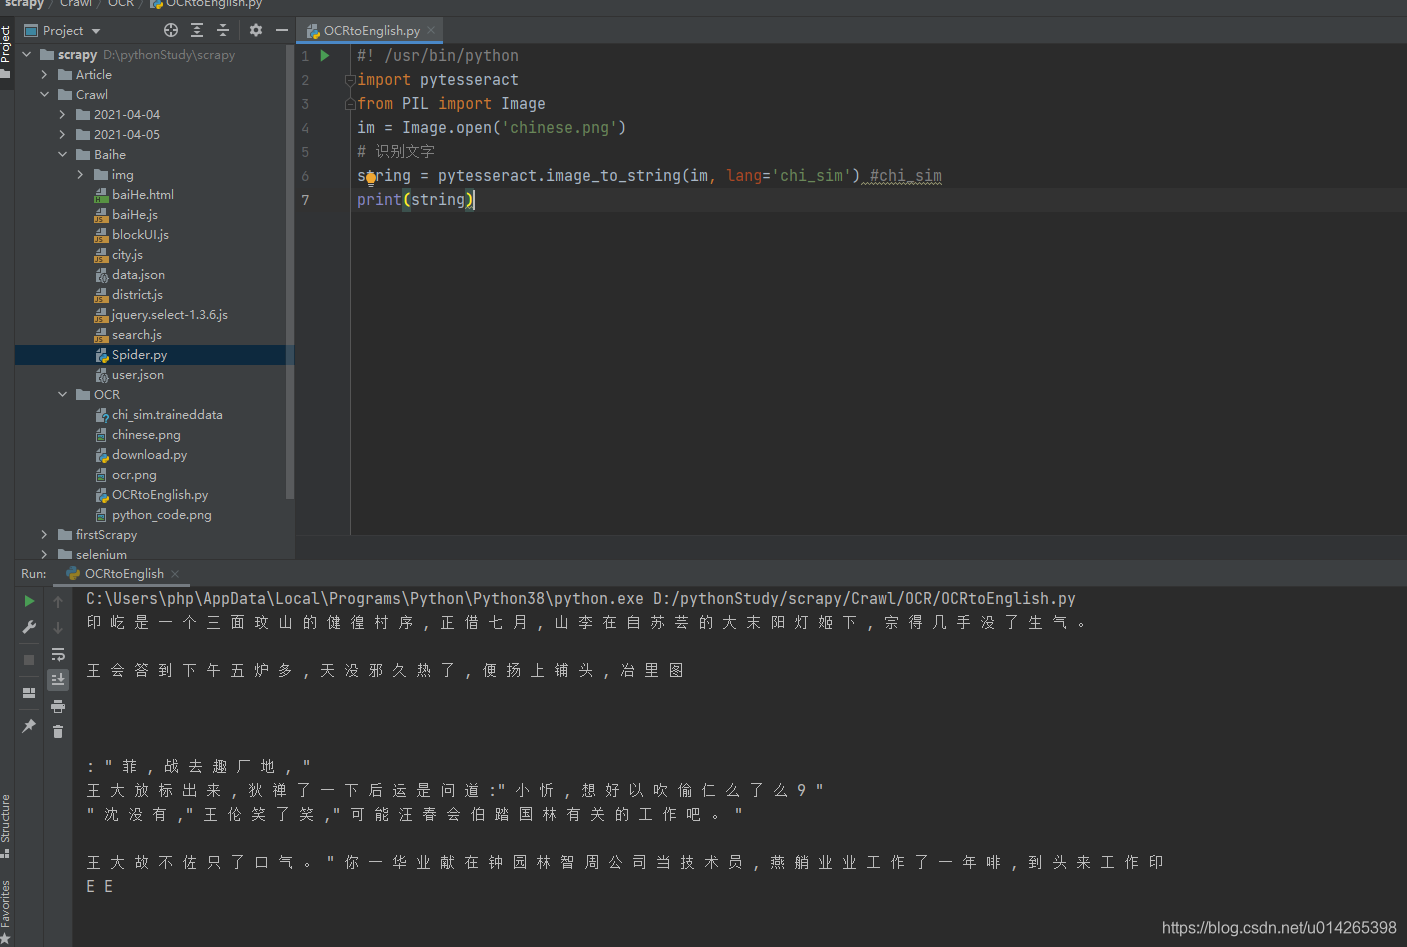Collapse the scrapy root folder
The image size is (1407, 947).
coord(27,54)
